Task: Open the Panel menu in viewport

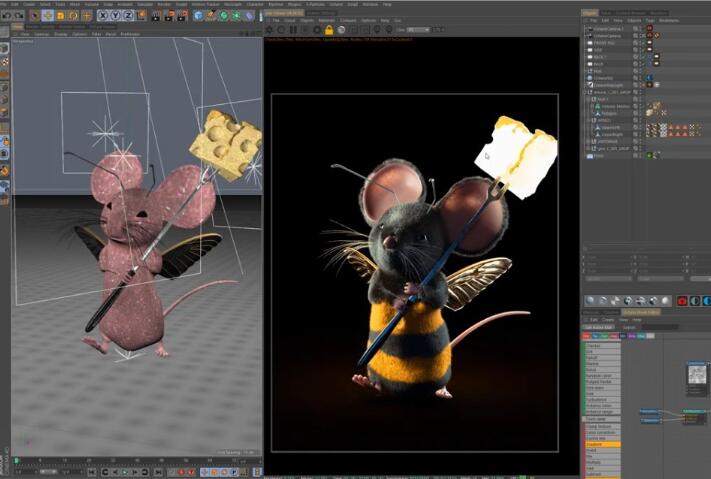Action: [x=111, y=34]
